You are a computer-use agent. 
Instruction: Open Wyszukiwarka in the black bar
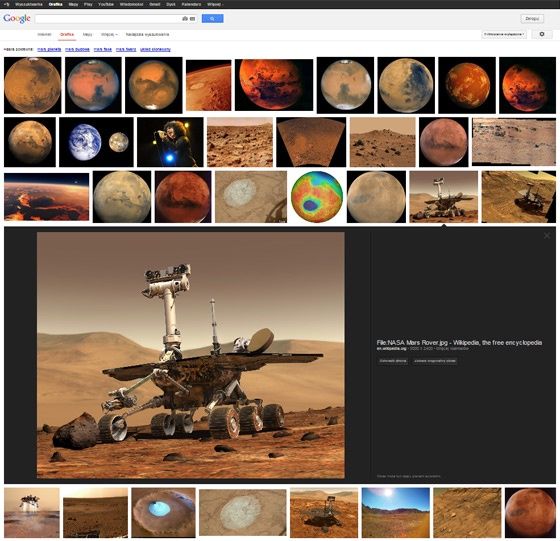pos(29,4)
